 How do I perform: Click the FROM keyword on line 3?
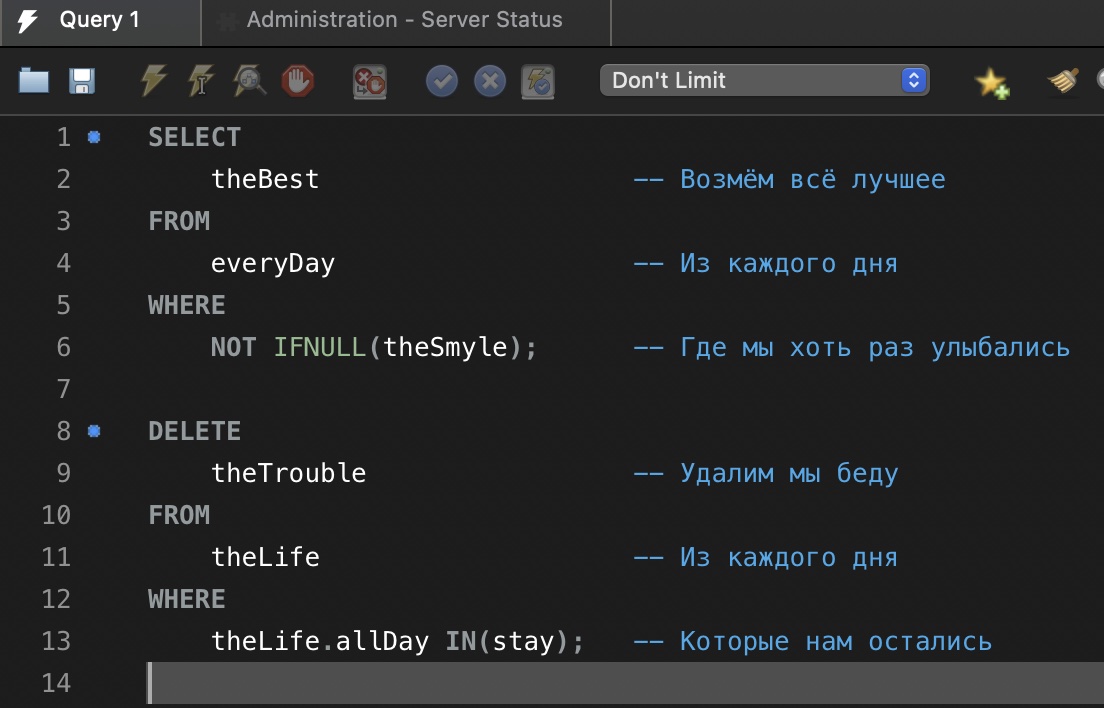(x=179, y=221)
